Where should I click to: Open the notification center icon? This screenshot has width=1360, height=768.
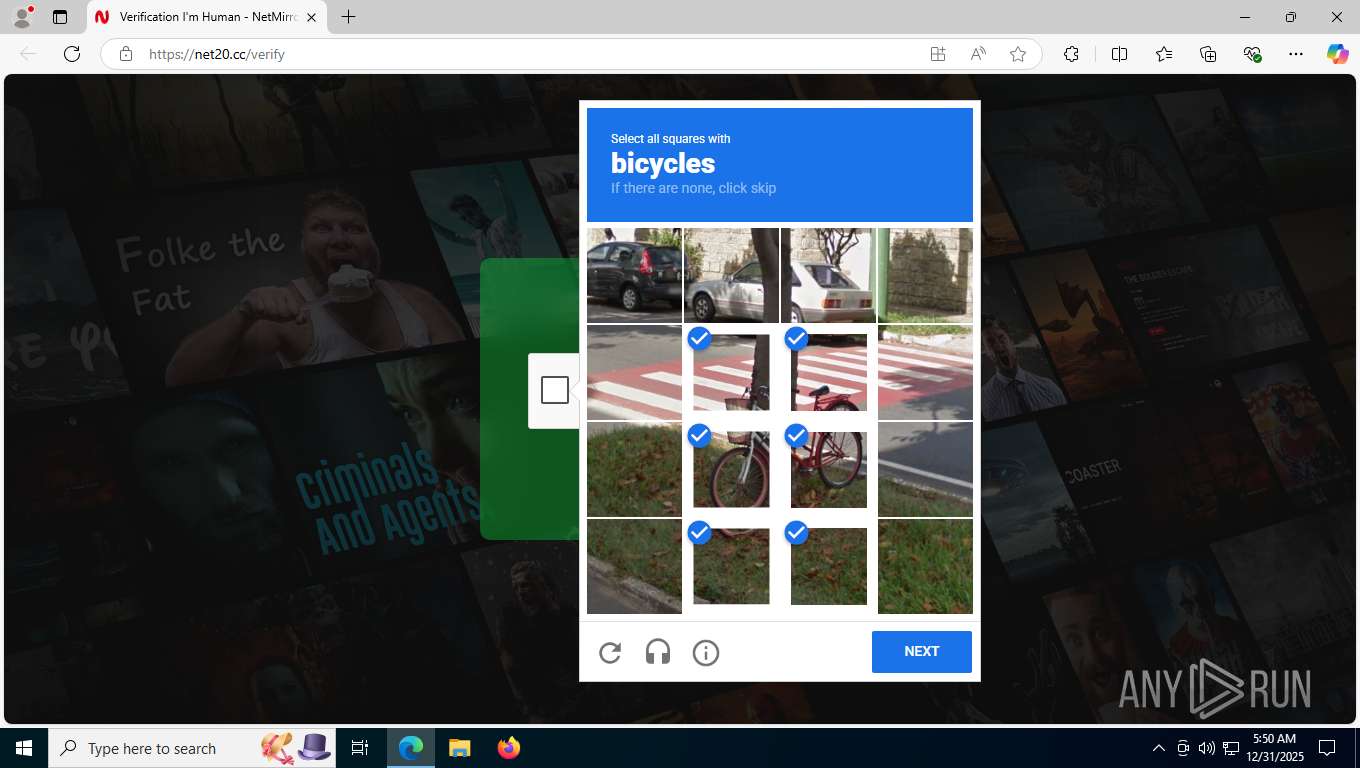[1327, 748]
